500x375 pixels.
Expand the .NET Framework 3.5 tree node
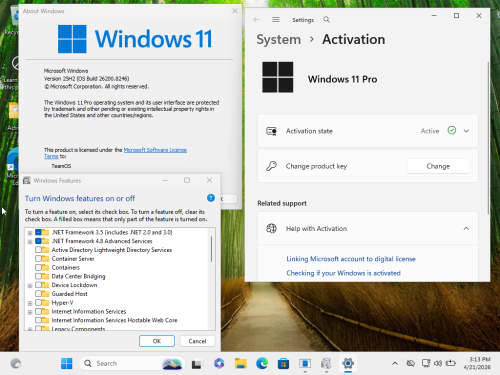tap(30, 233)
